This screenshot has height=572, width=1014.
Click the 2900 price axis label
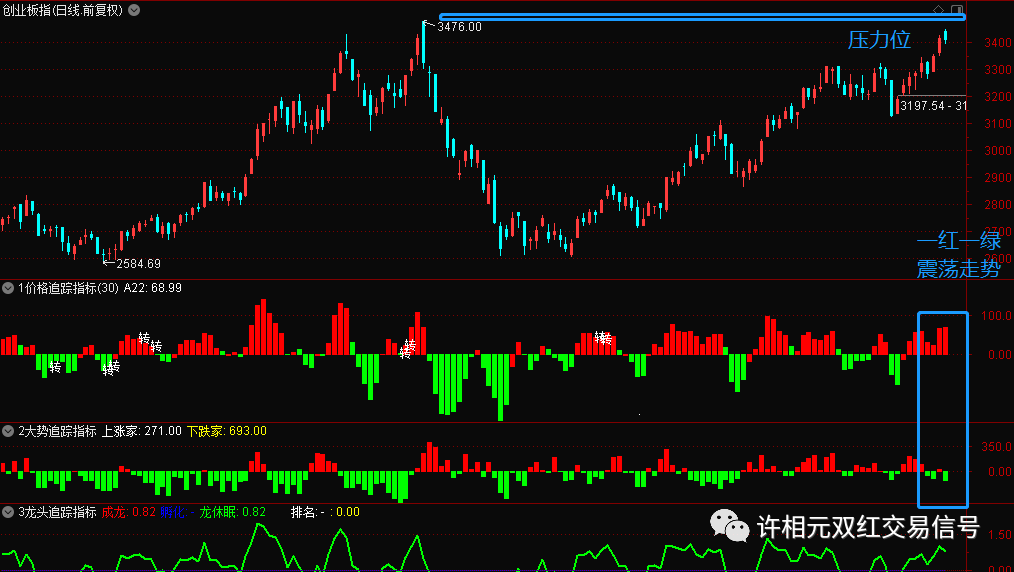998,178
